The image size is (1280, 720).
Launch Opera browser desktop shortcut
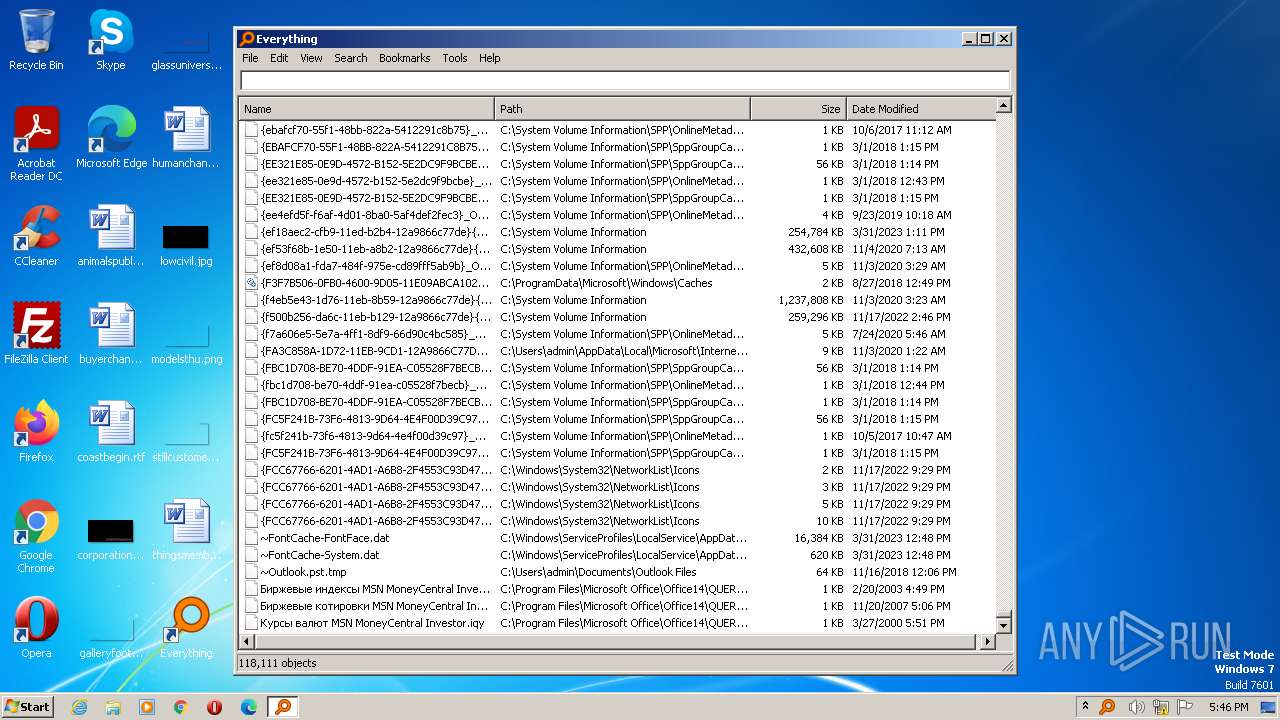36,628
